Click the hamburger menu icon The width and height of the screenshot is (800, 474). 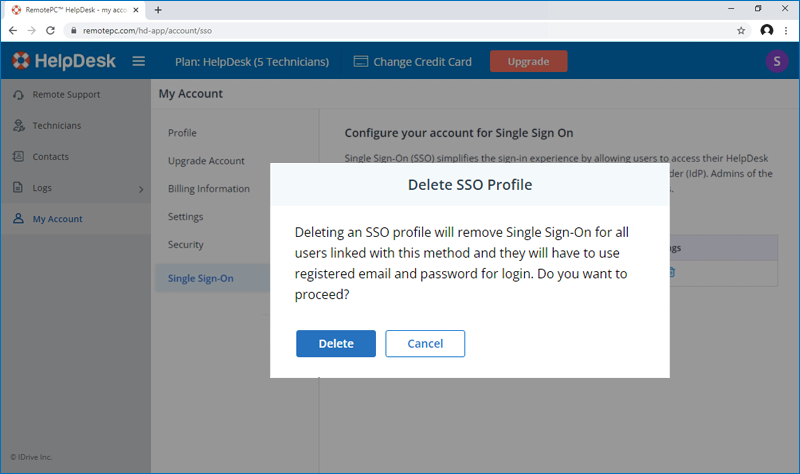pos(139,61)
